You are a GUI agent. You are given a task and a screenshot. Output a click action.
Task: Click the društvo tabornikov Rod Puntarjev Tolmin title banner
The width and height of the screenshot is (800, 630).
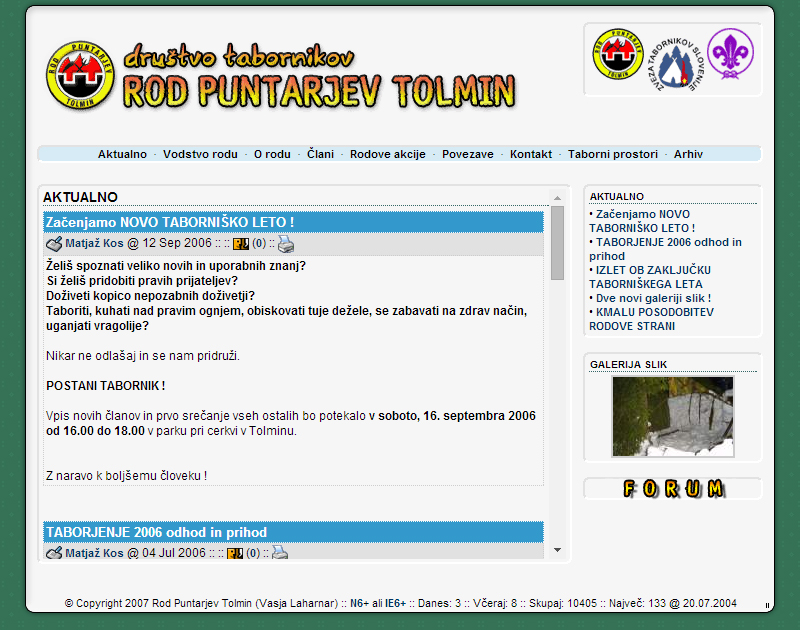(319, 77)
